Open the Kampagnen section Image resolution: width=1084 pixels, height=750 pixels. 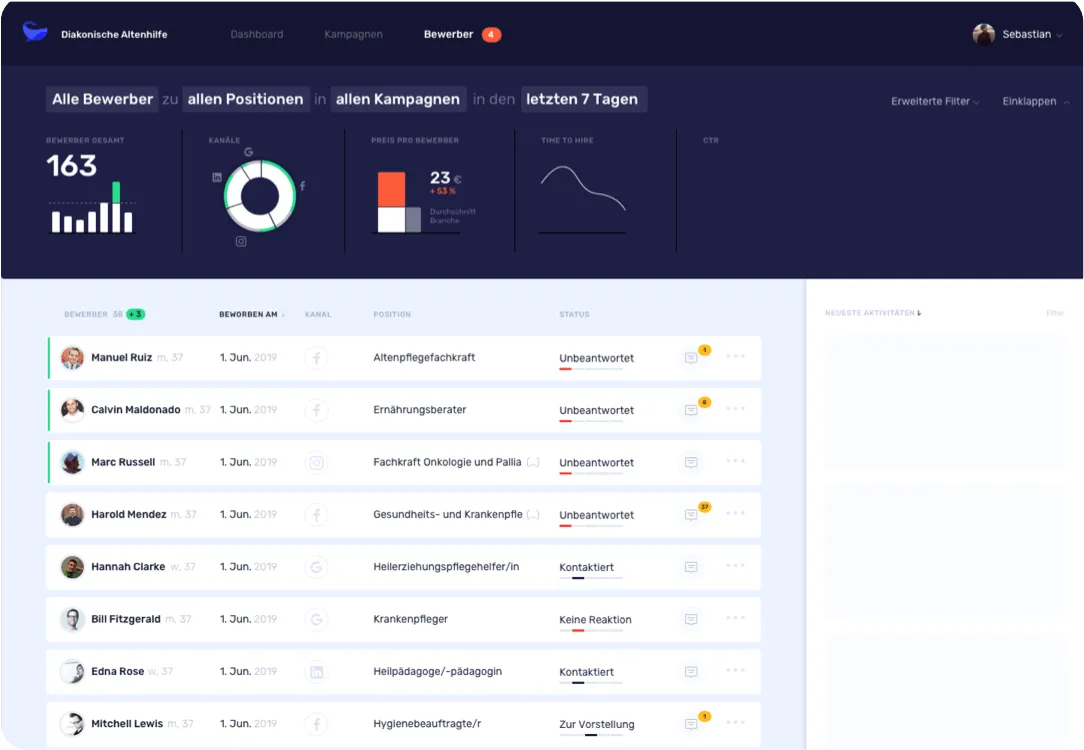[x=353, y=33]
